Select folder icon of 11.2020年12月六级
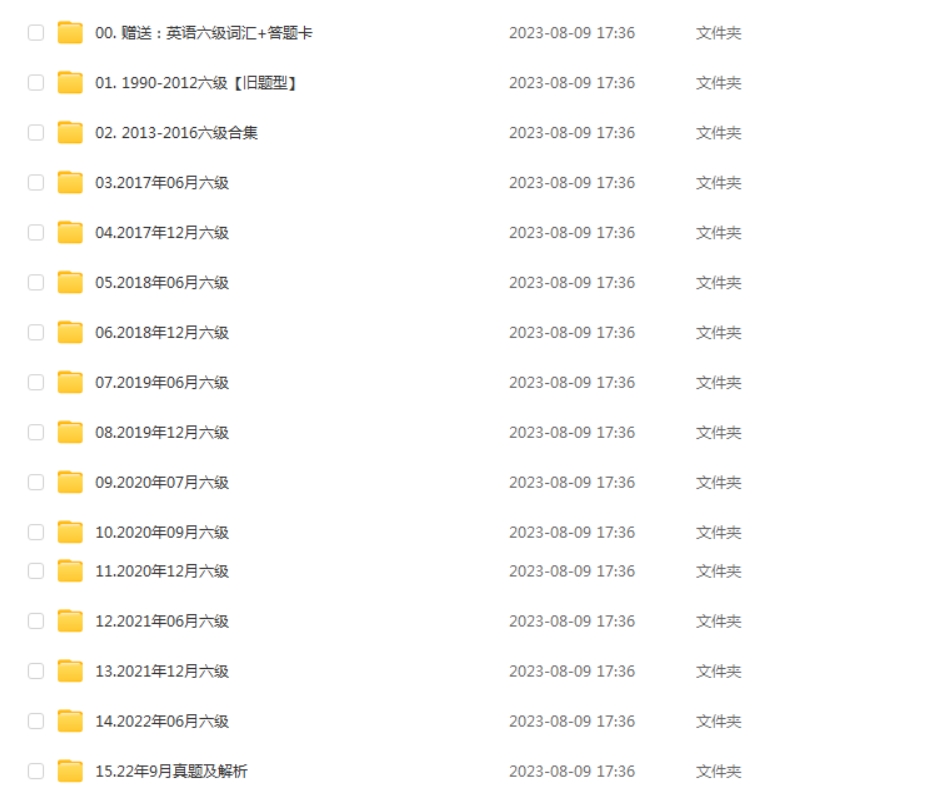947x800 pixels. [70, 571]
